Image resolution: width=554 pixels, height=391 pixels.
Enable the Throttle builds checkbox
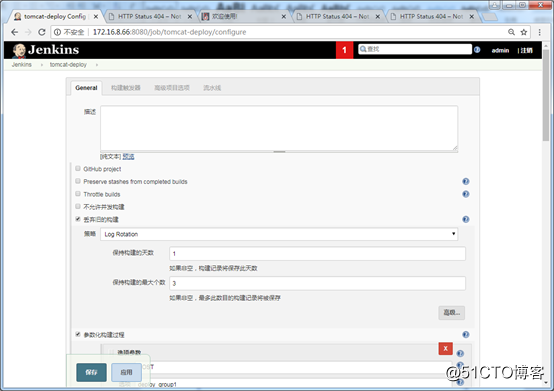(x=78, y=194)
